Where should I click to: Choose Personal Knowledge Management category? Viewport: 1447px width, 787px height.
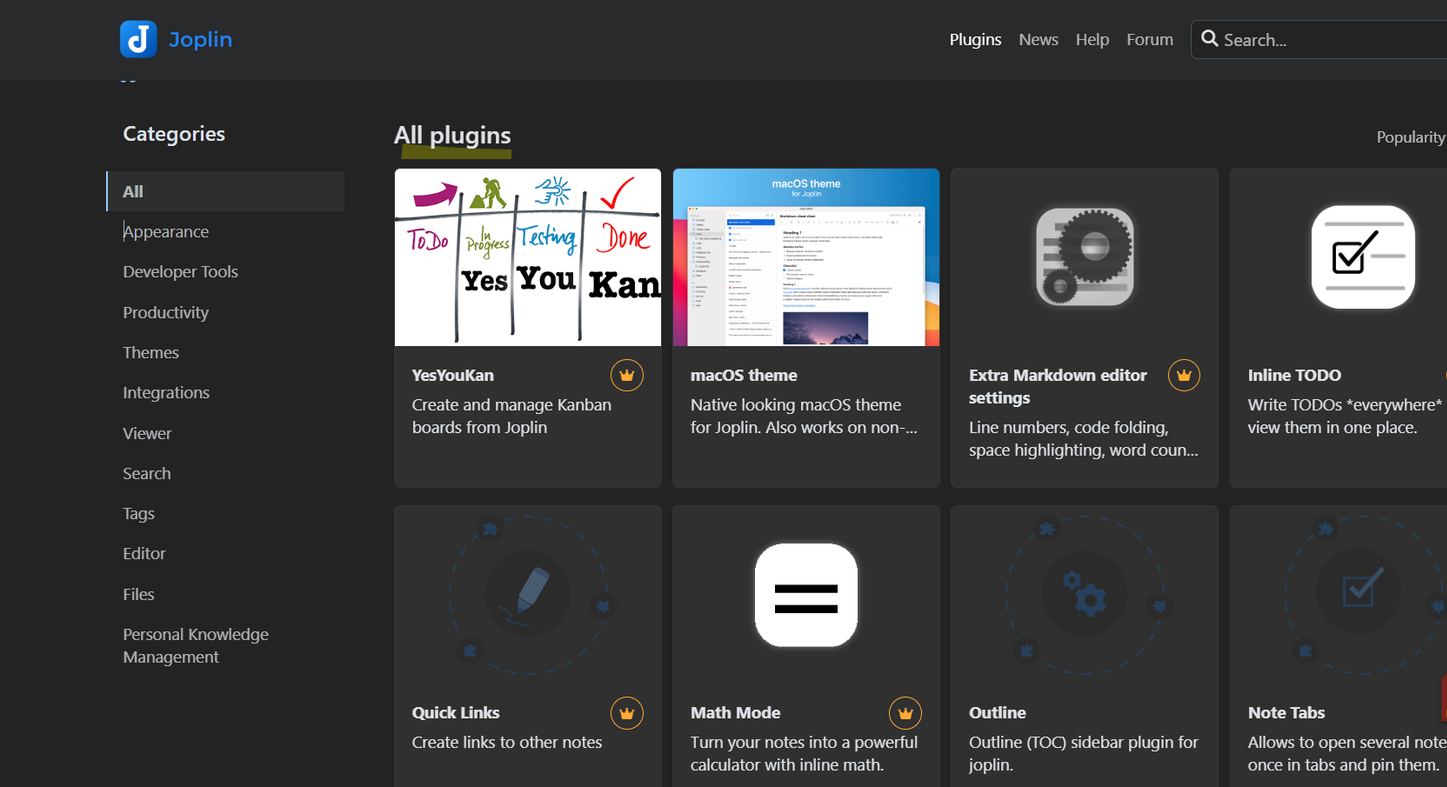click(x=195, y=646)
